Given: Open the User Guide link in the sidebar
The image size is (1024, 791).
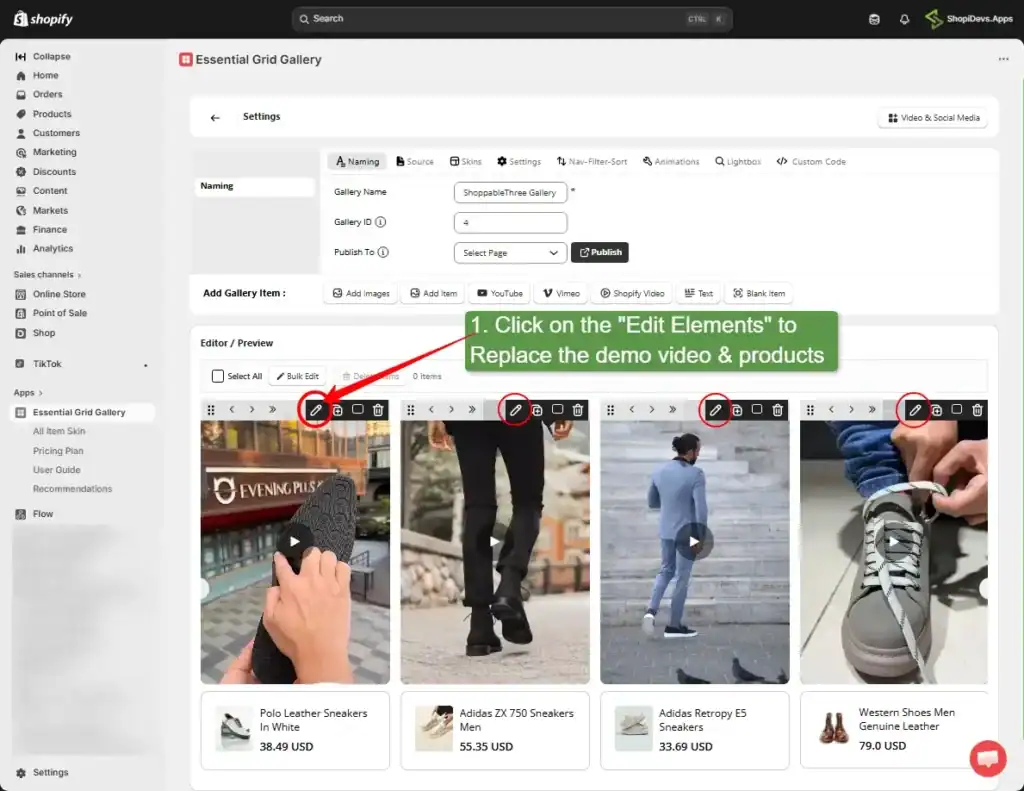Looking at the screenshot, I should [x=57, y=469].
